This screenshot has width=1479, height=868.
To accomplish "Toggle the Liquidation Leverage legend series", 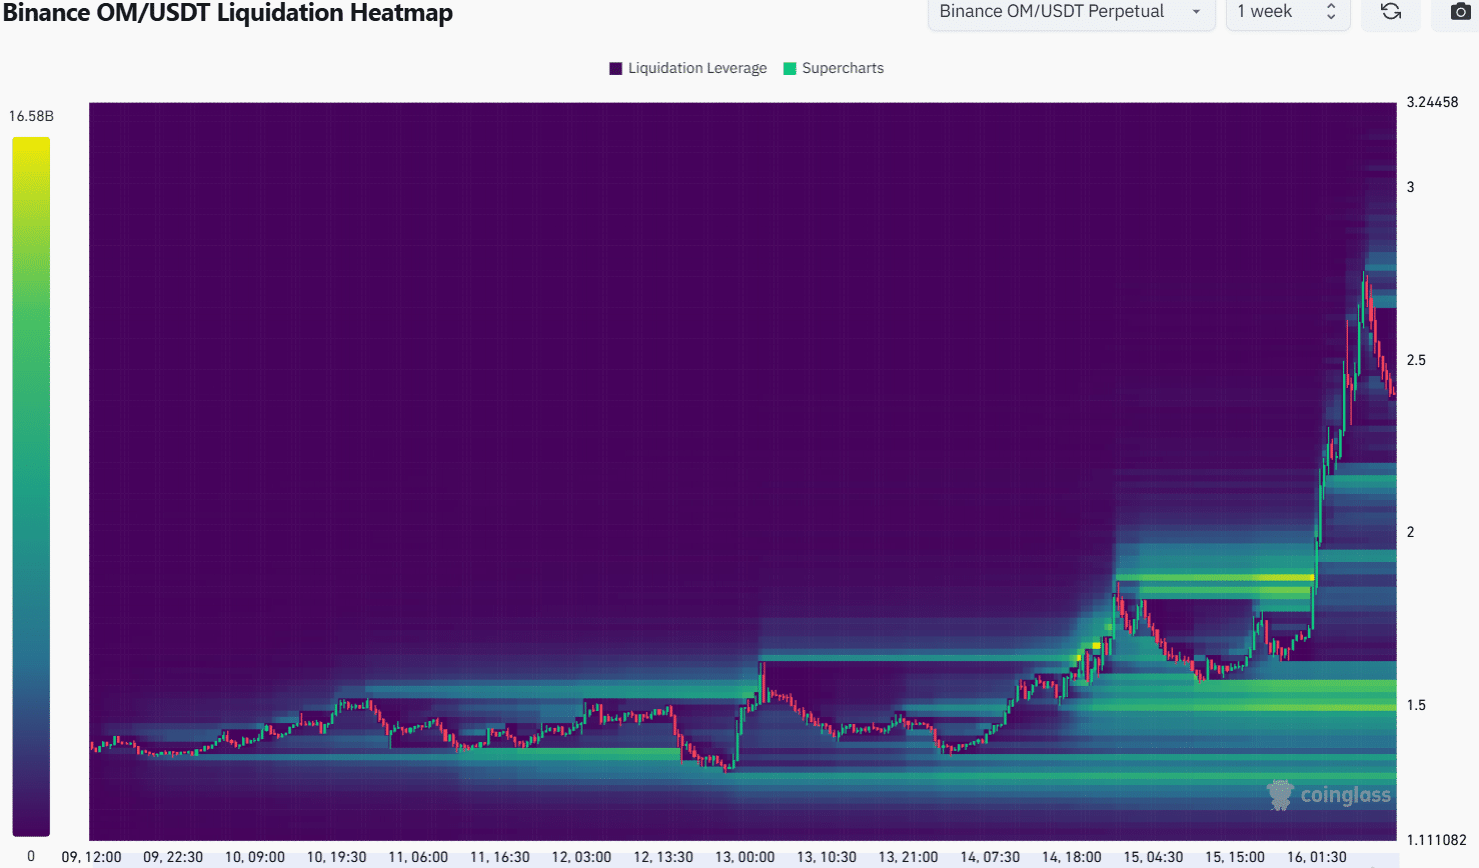I will tap(688, 68).
